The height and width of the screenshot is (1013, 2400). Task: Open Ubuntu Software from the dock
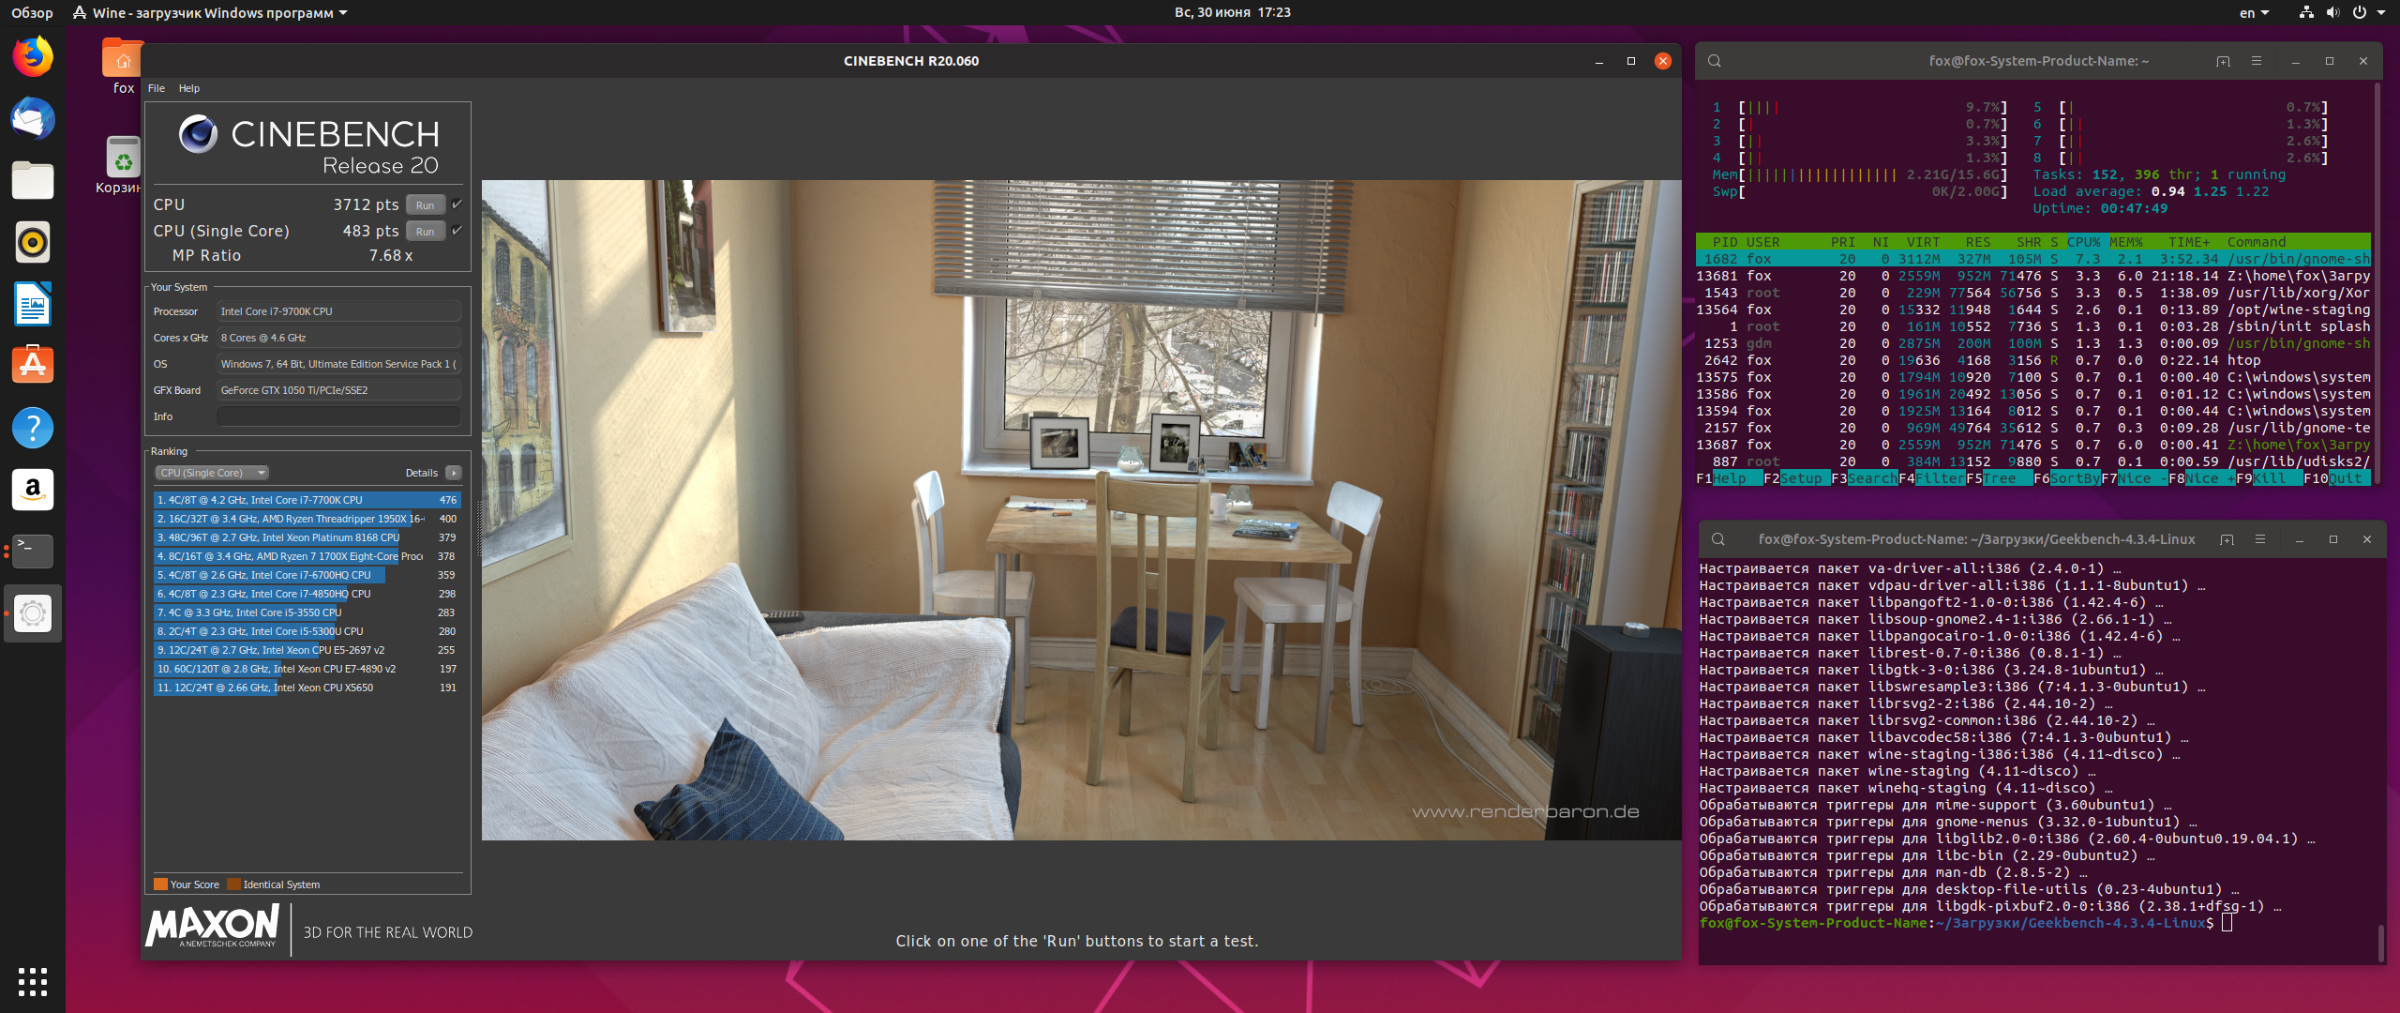[33, 365]
